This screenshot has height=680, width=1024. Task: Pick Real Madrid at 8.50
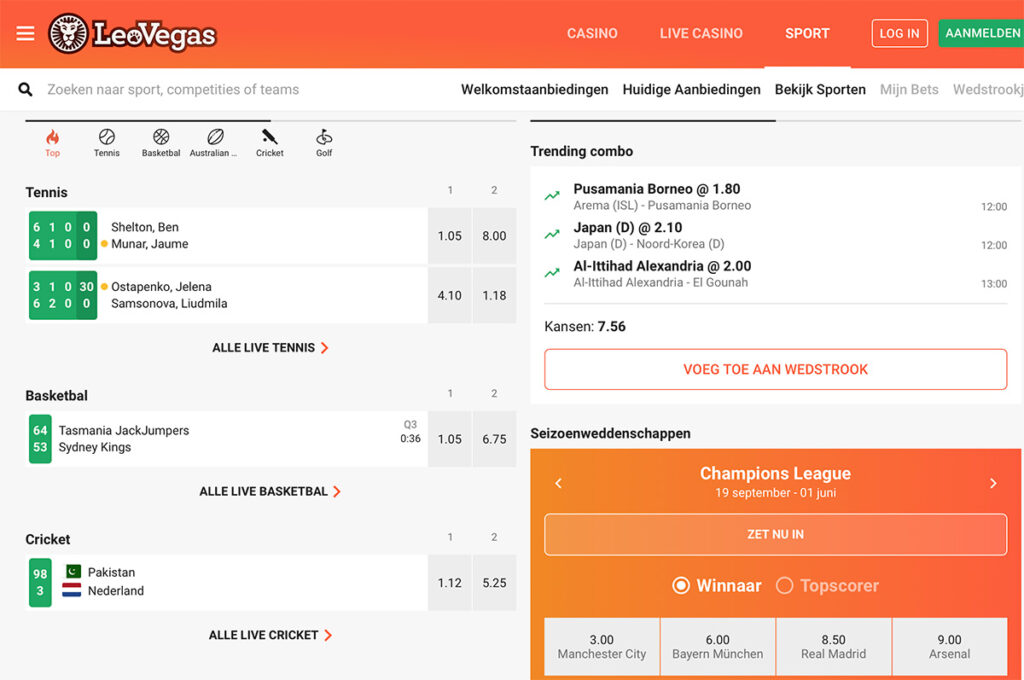[833, 646]
